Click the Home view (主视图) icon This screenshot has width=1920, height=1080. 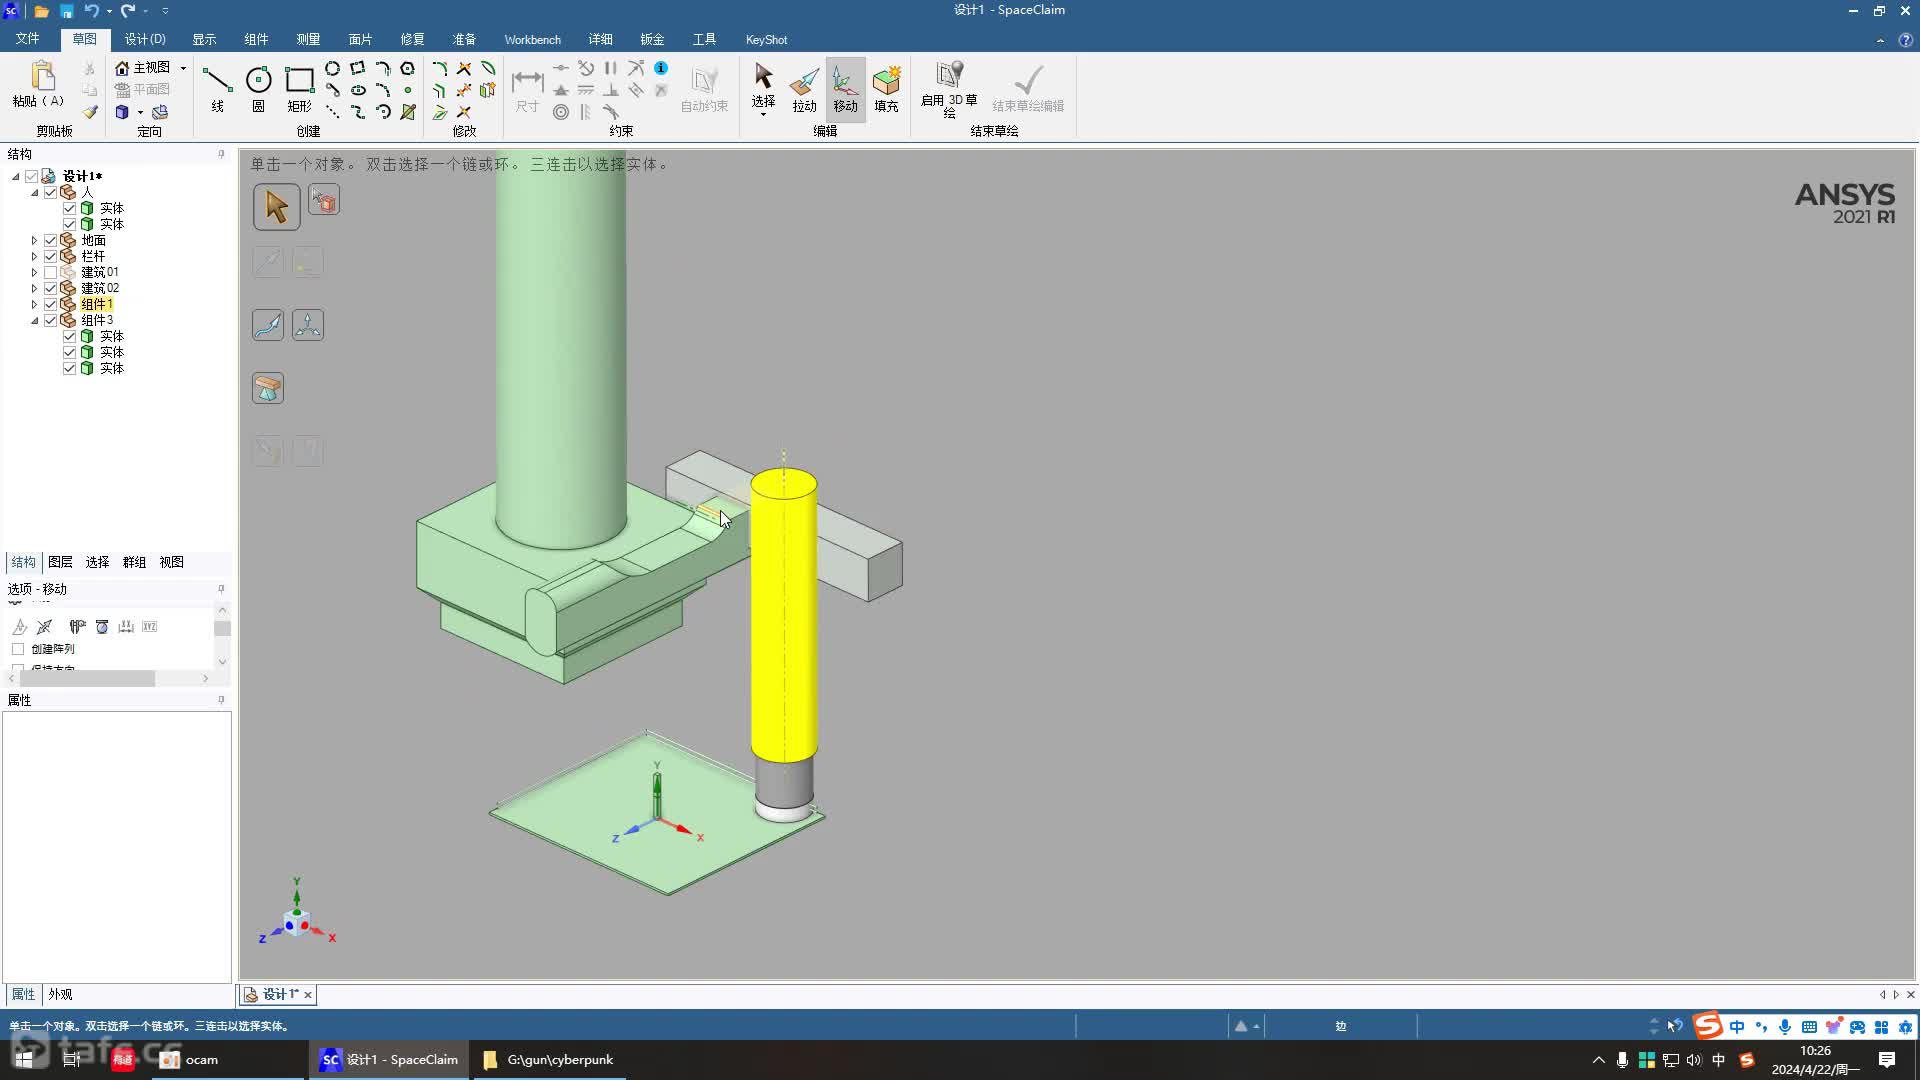(x=122, y=67)
